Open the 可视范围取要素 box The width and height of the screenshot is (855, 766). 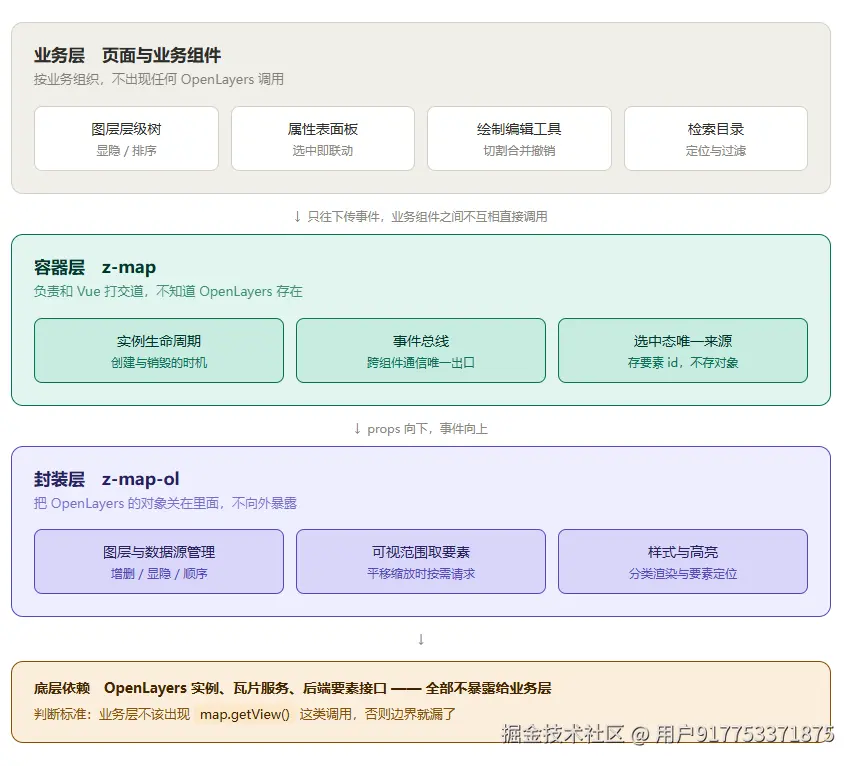421,562
